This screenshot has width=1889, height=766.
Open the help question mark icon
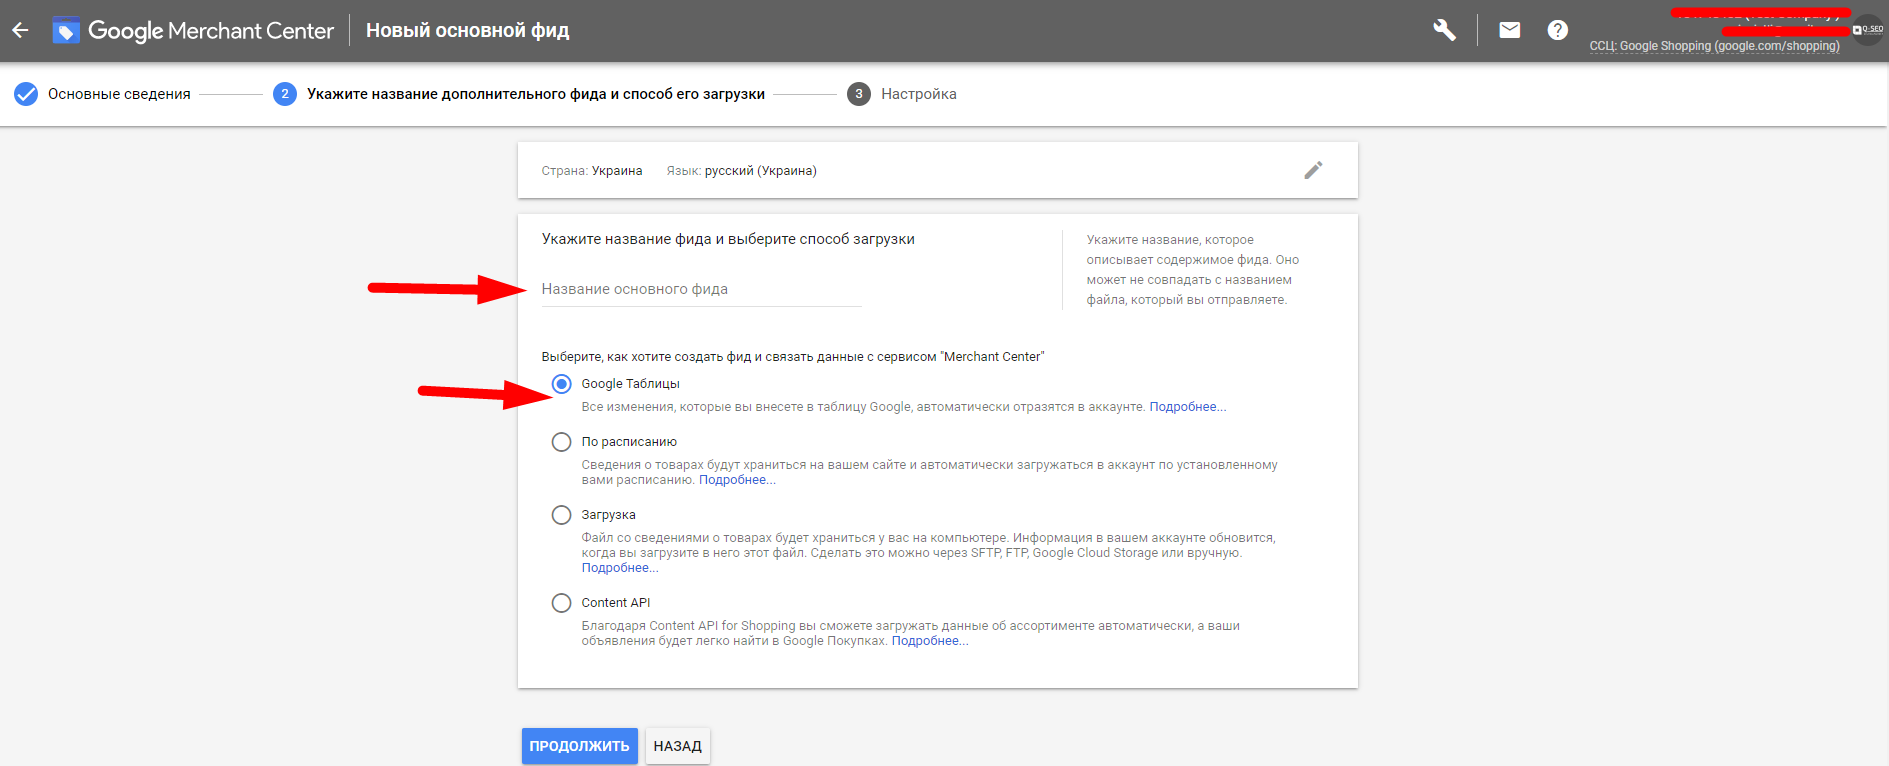[1557, 30]
